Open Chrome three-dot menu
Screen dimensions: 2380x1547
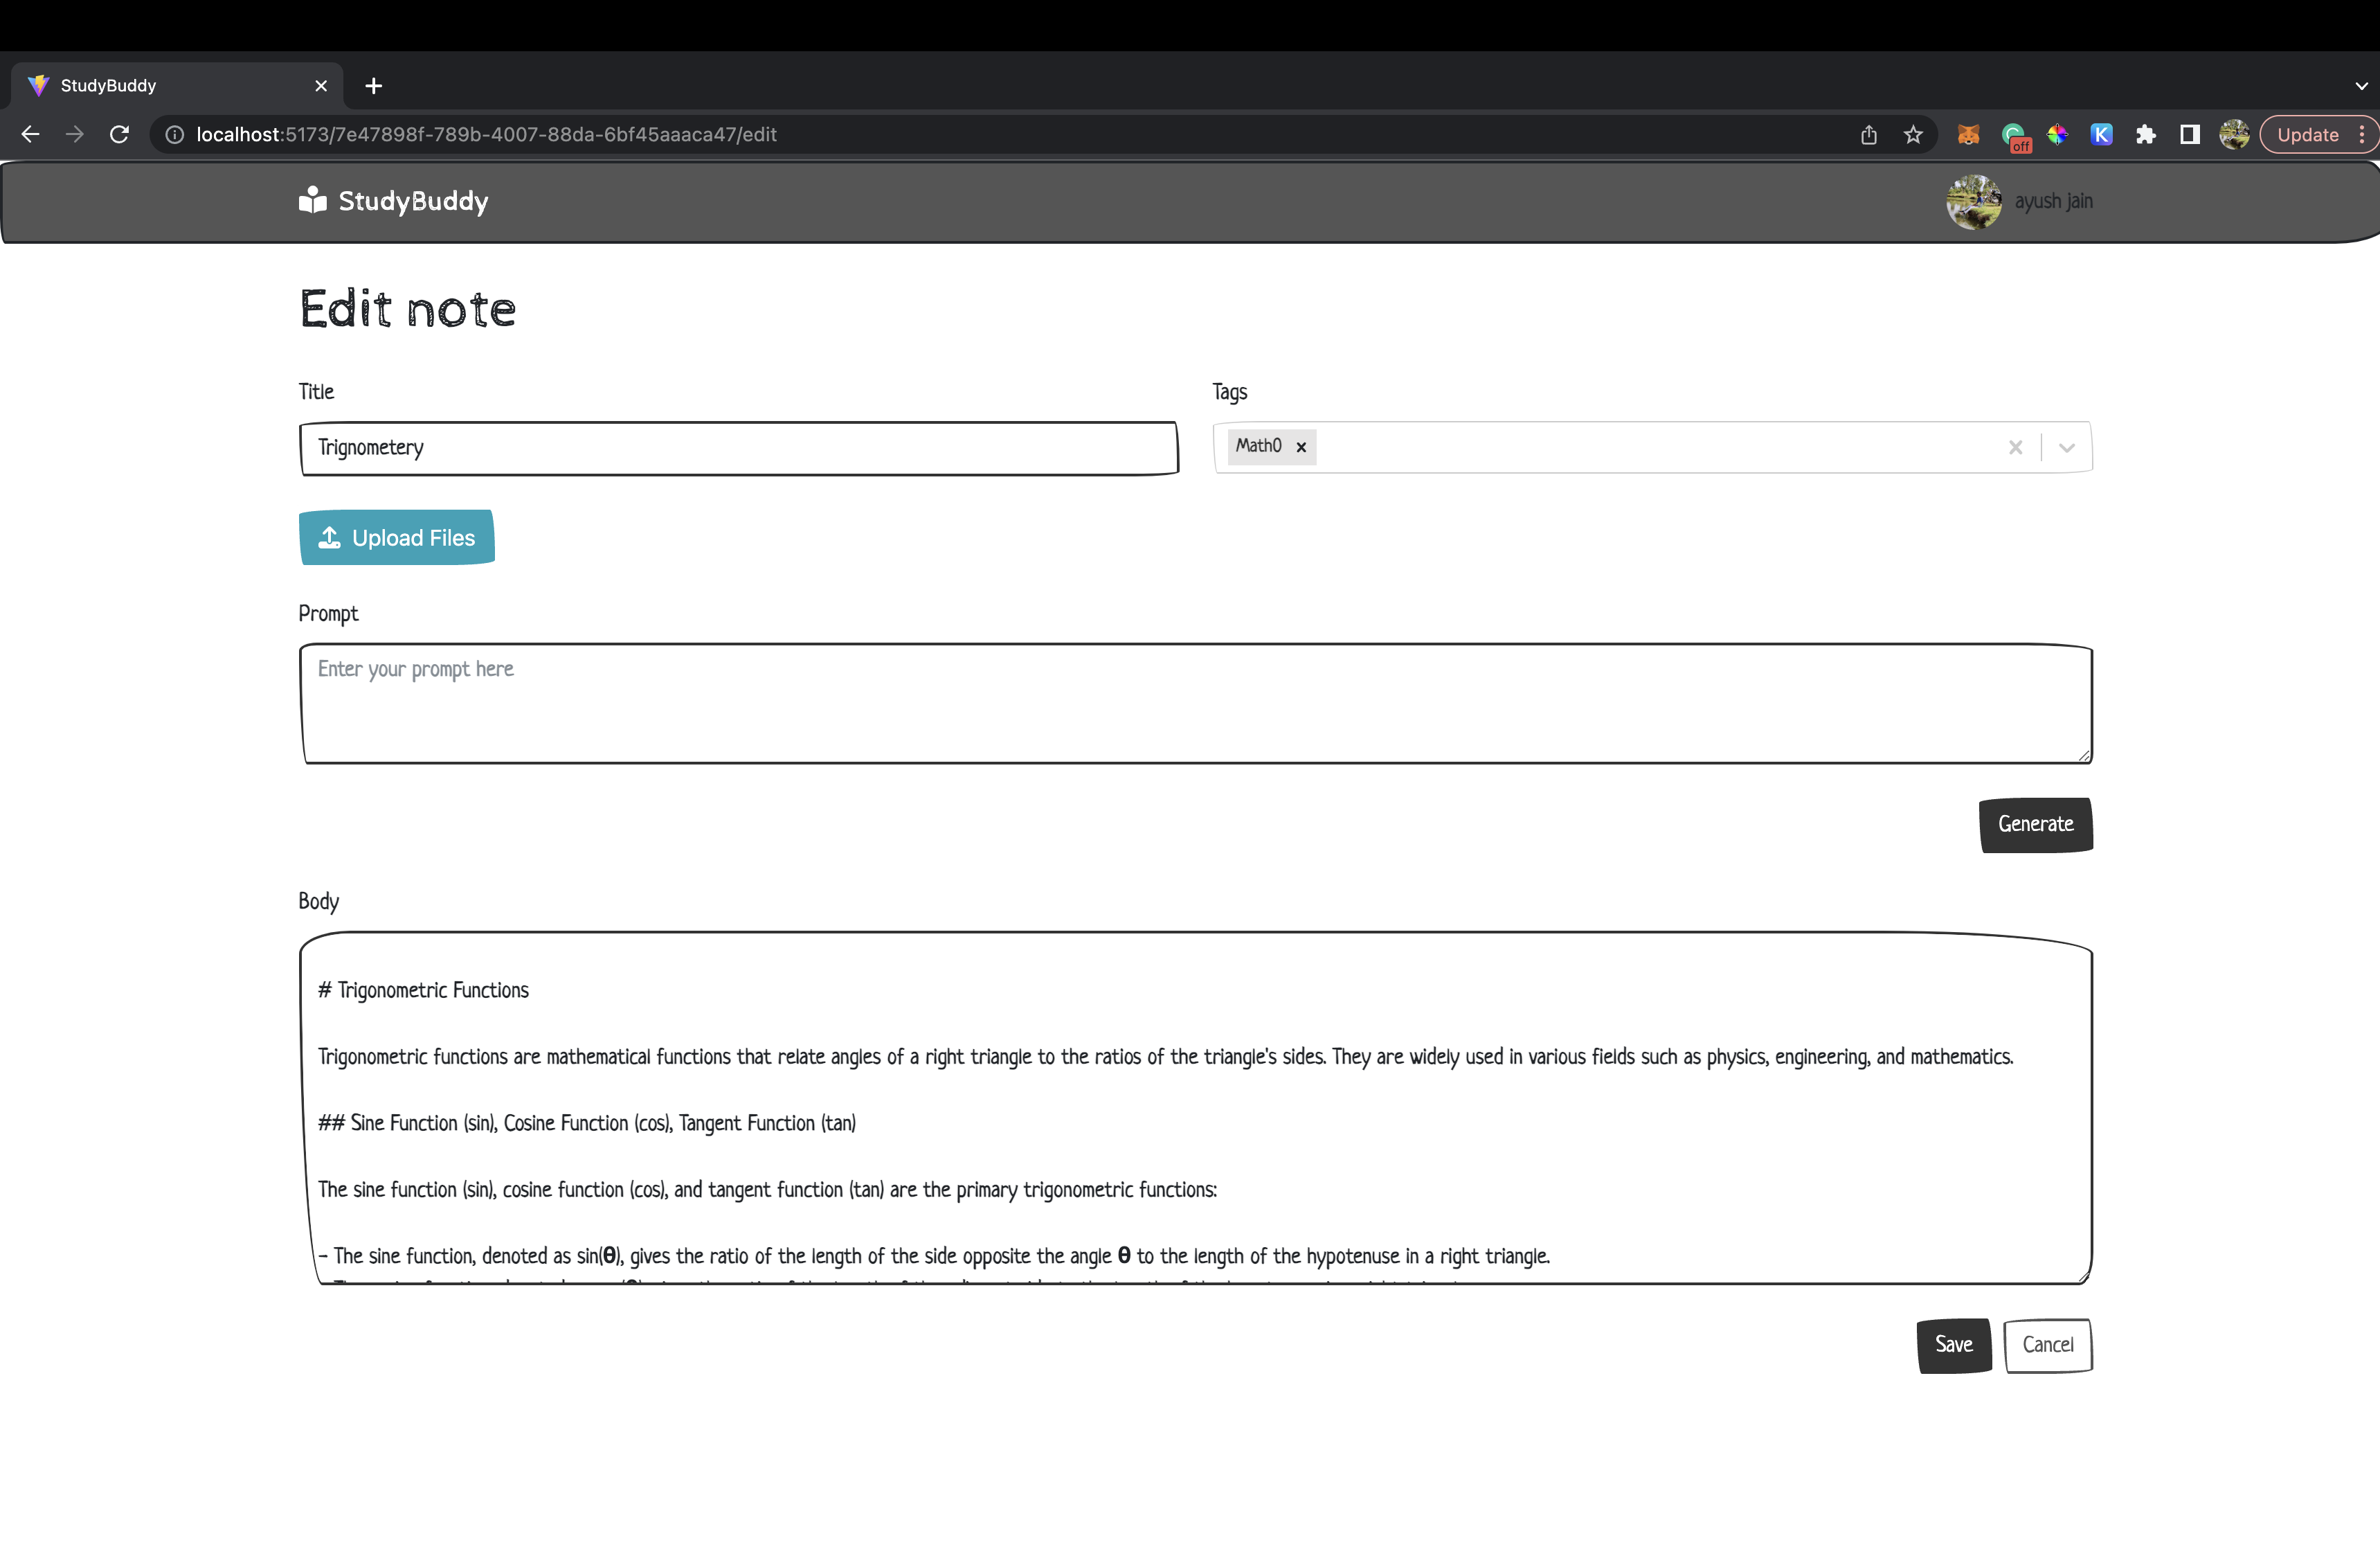(x=2362, y=134)
